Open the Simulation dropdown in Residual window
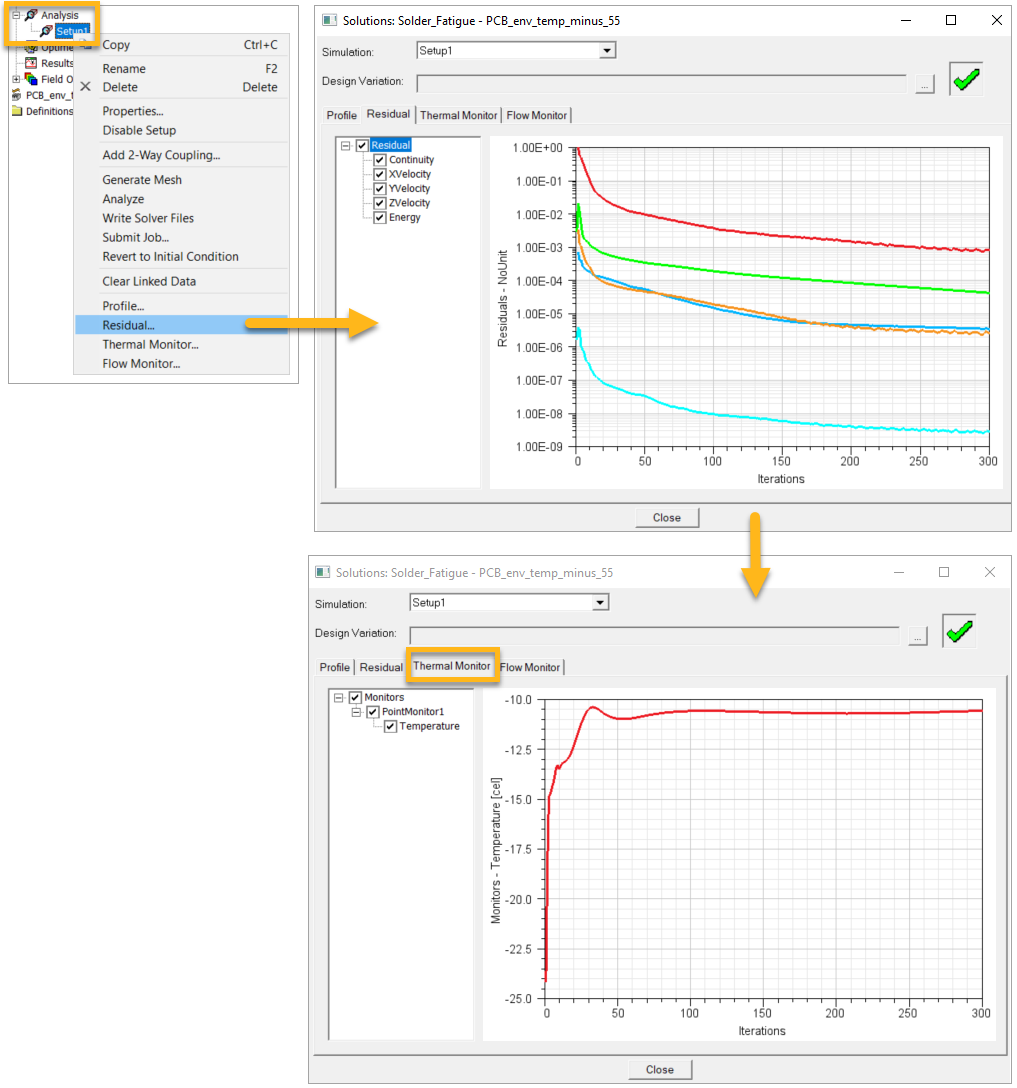The width and height of the screenshot is (1017, 1088). pyautogui.click(x=607, y=50)
